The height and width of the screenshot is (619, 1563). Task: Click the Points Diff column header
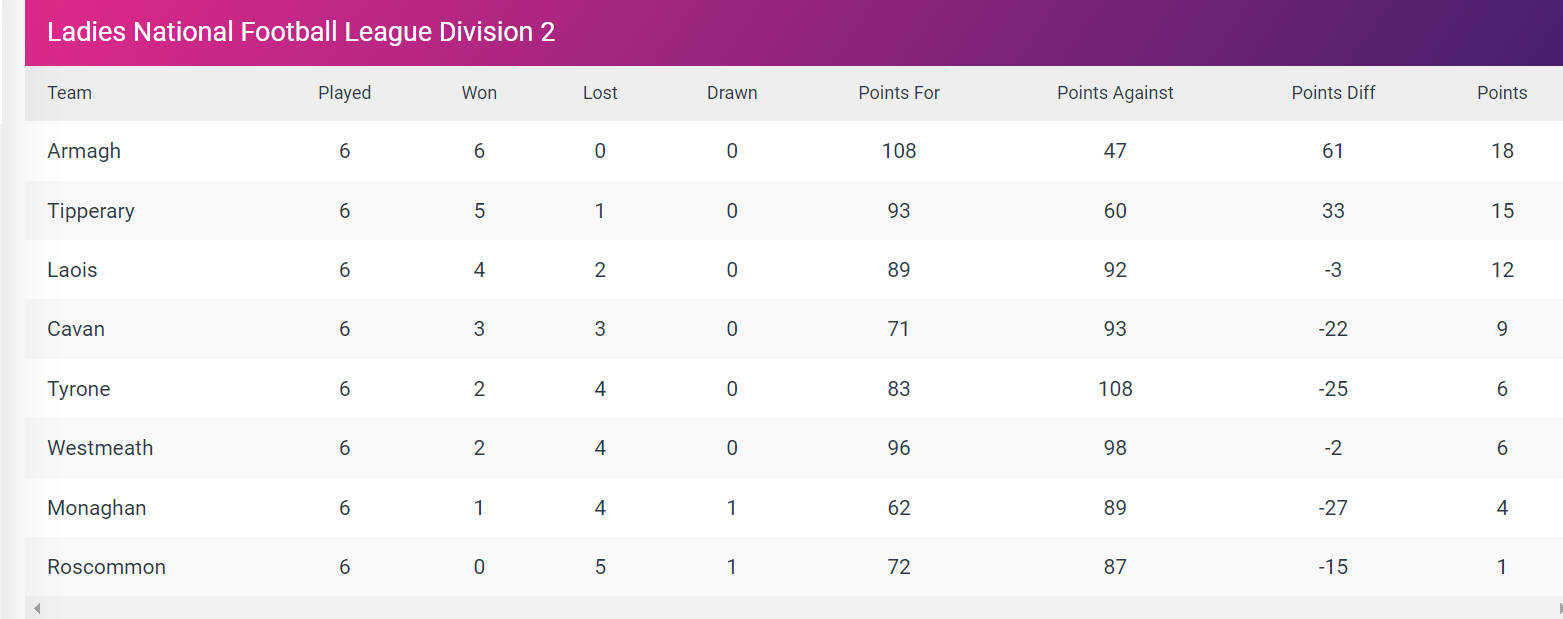pyautogui.click(x=1333, y=93)
